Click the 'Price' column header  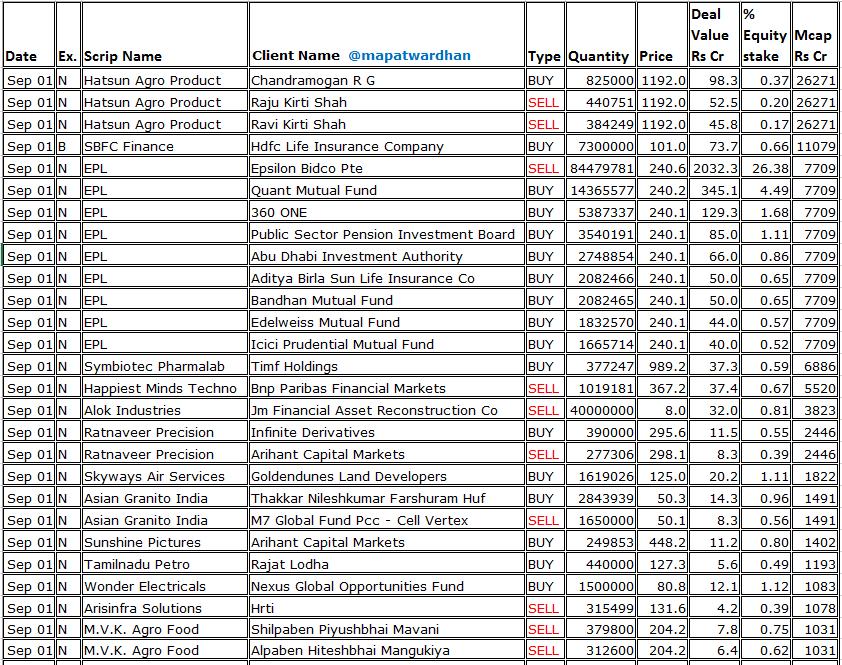(662, 34)
